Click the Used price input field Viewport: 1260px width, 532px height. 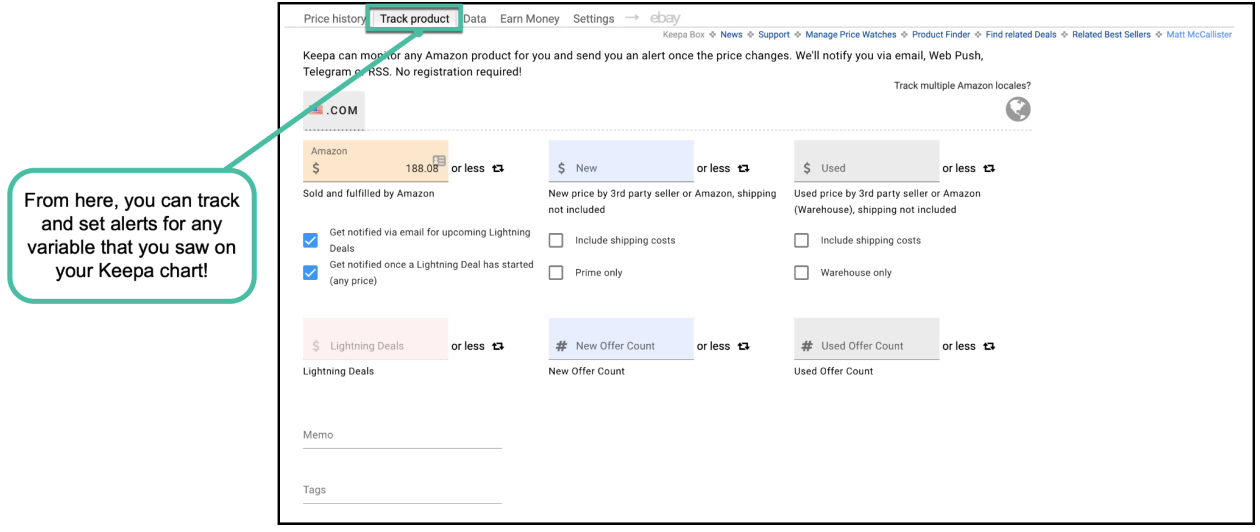point(867,161)
